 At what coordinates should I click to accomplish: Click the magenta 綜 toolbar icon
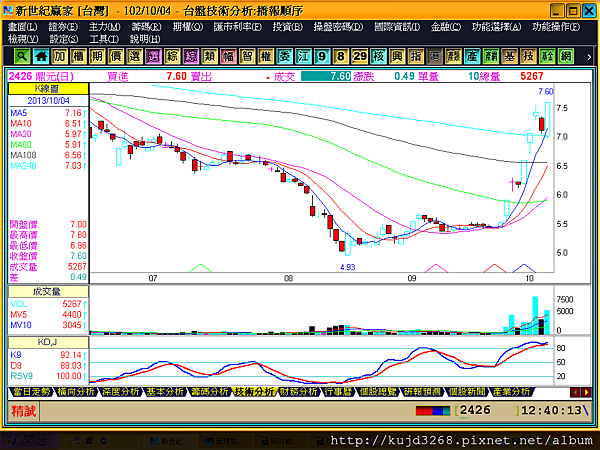point(191,57)
